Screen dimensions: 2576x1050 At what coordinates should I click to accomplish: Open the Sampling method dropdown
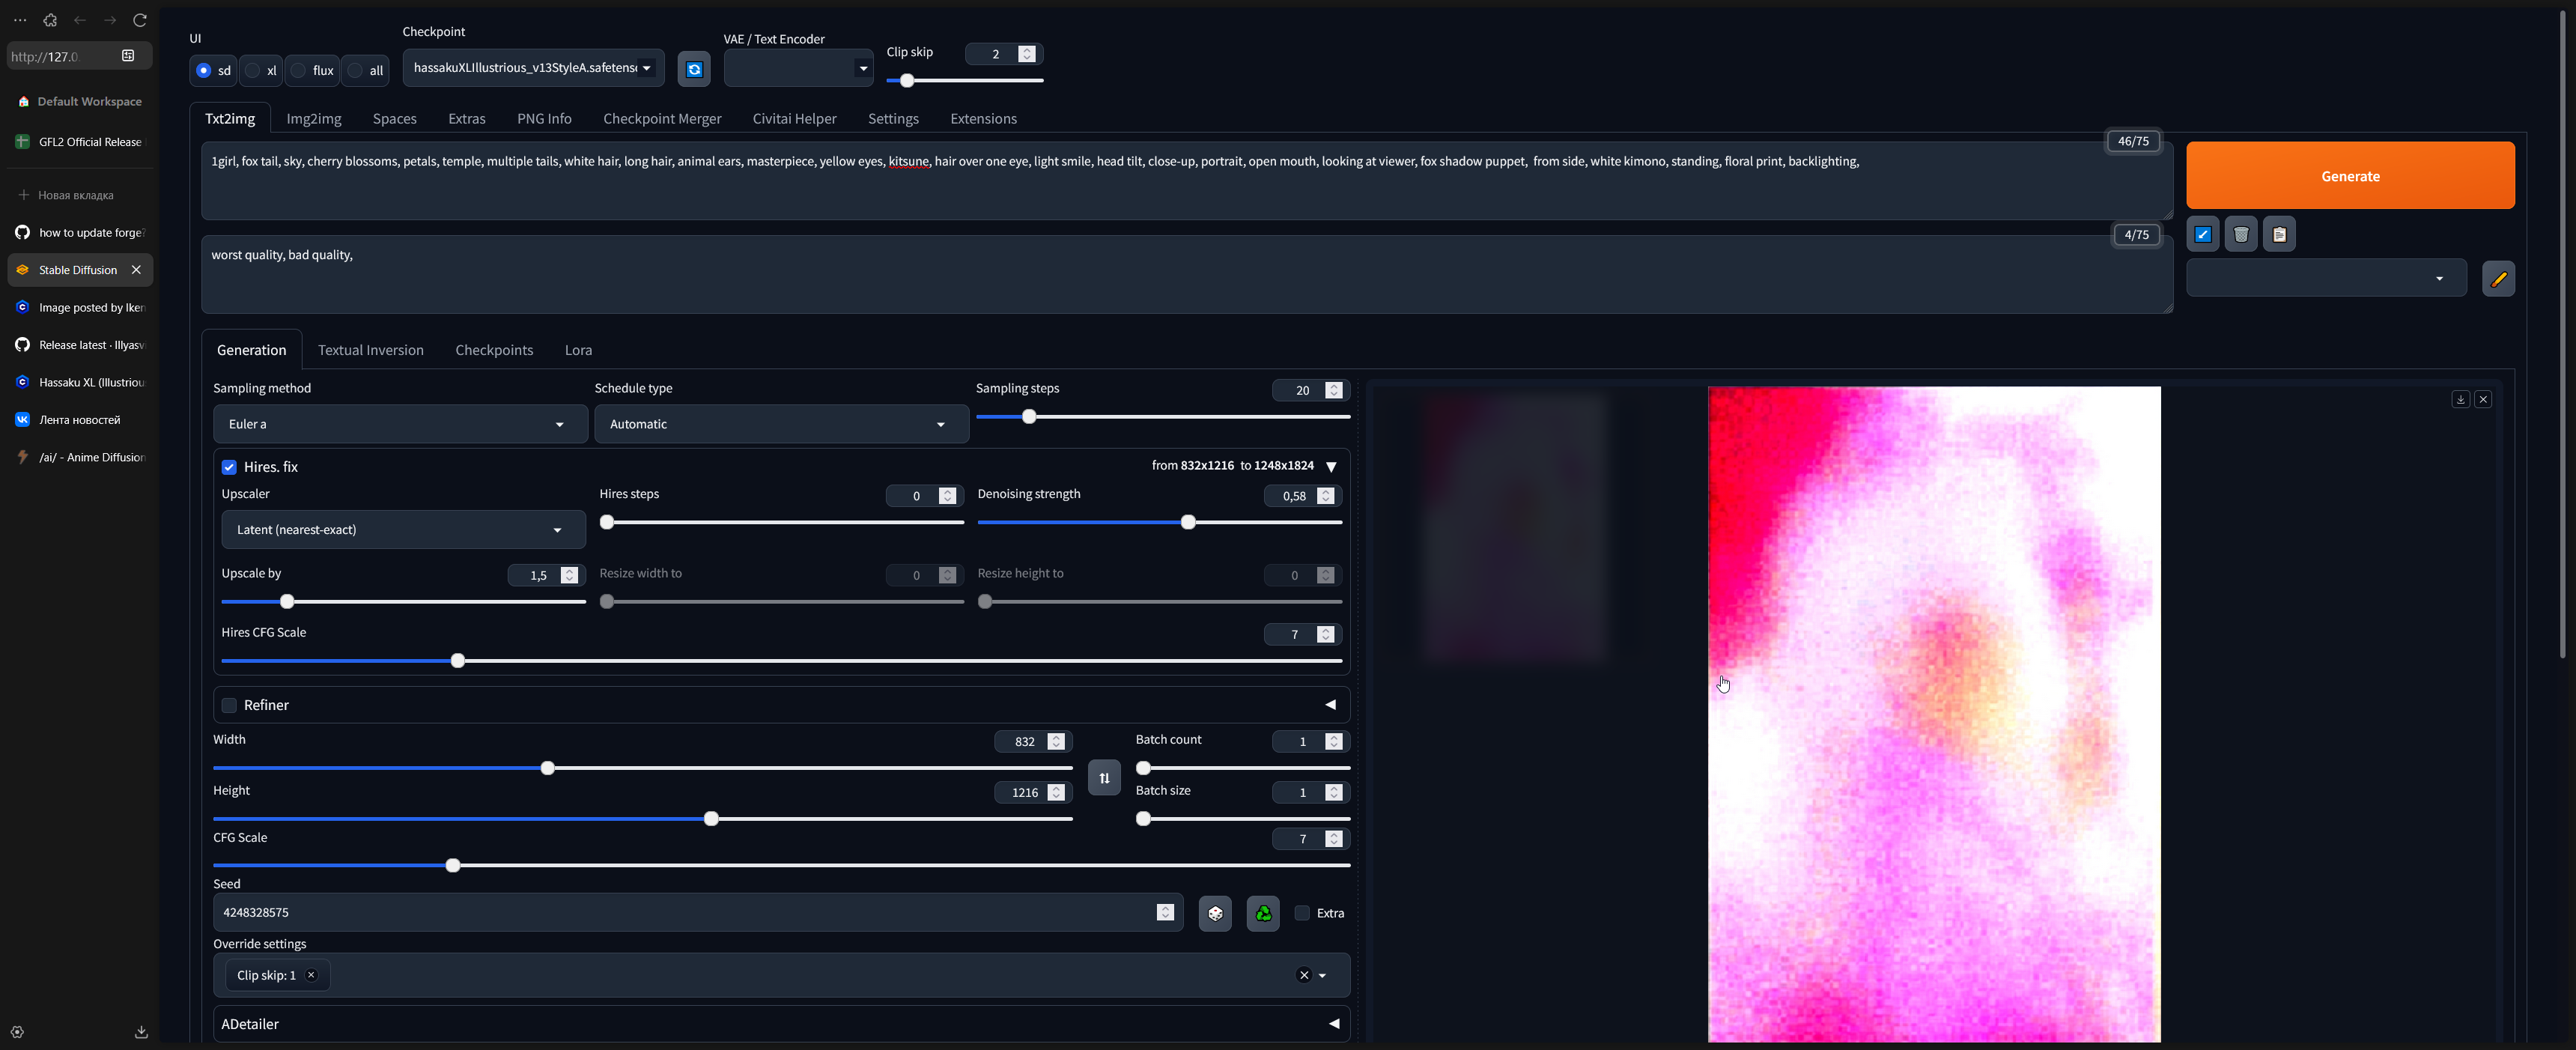coord(400,424)
